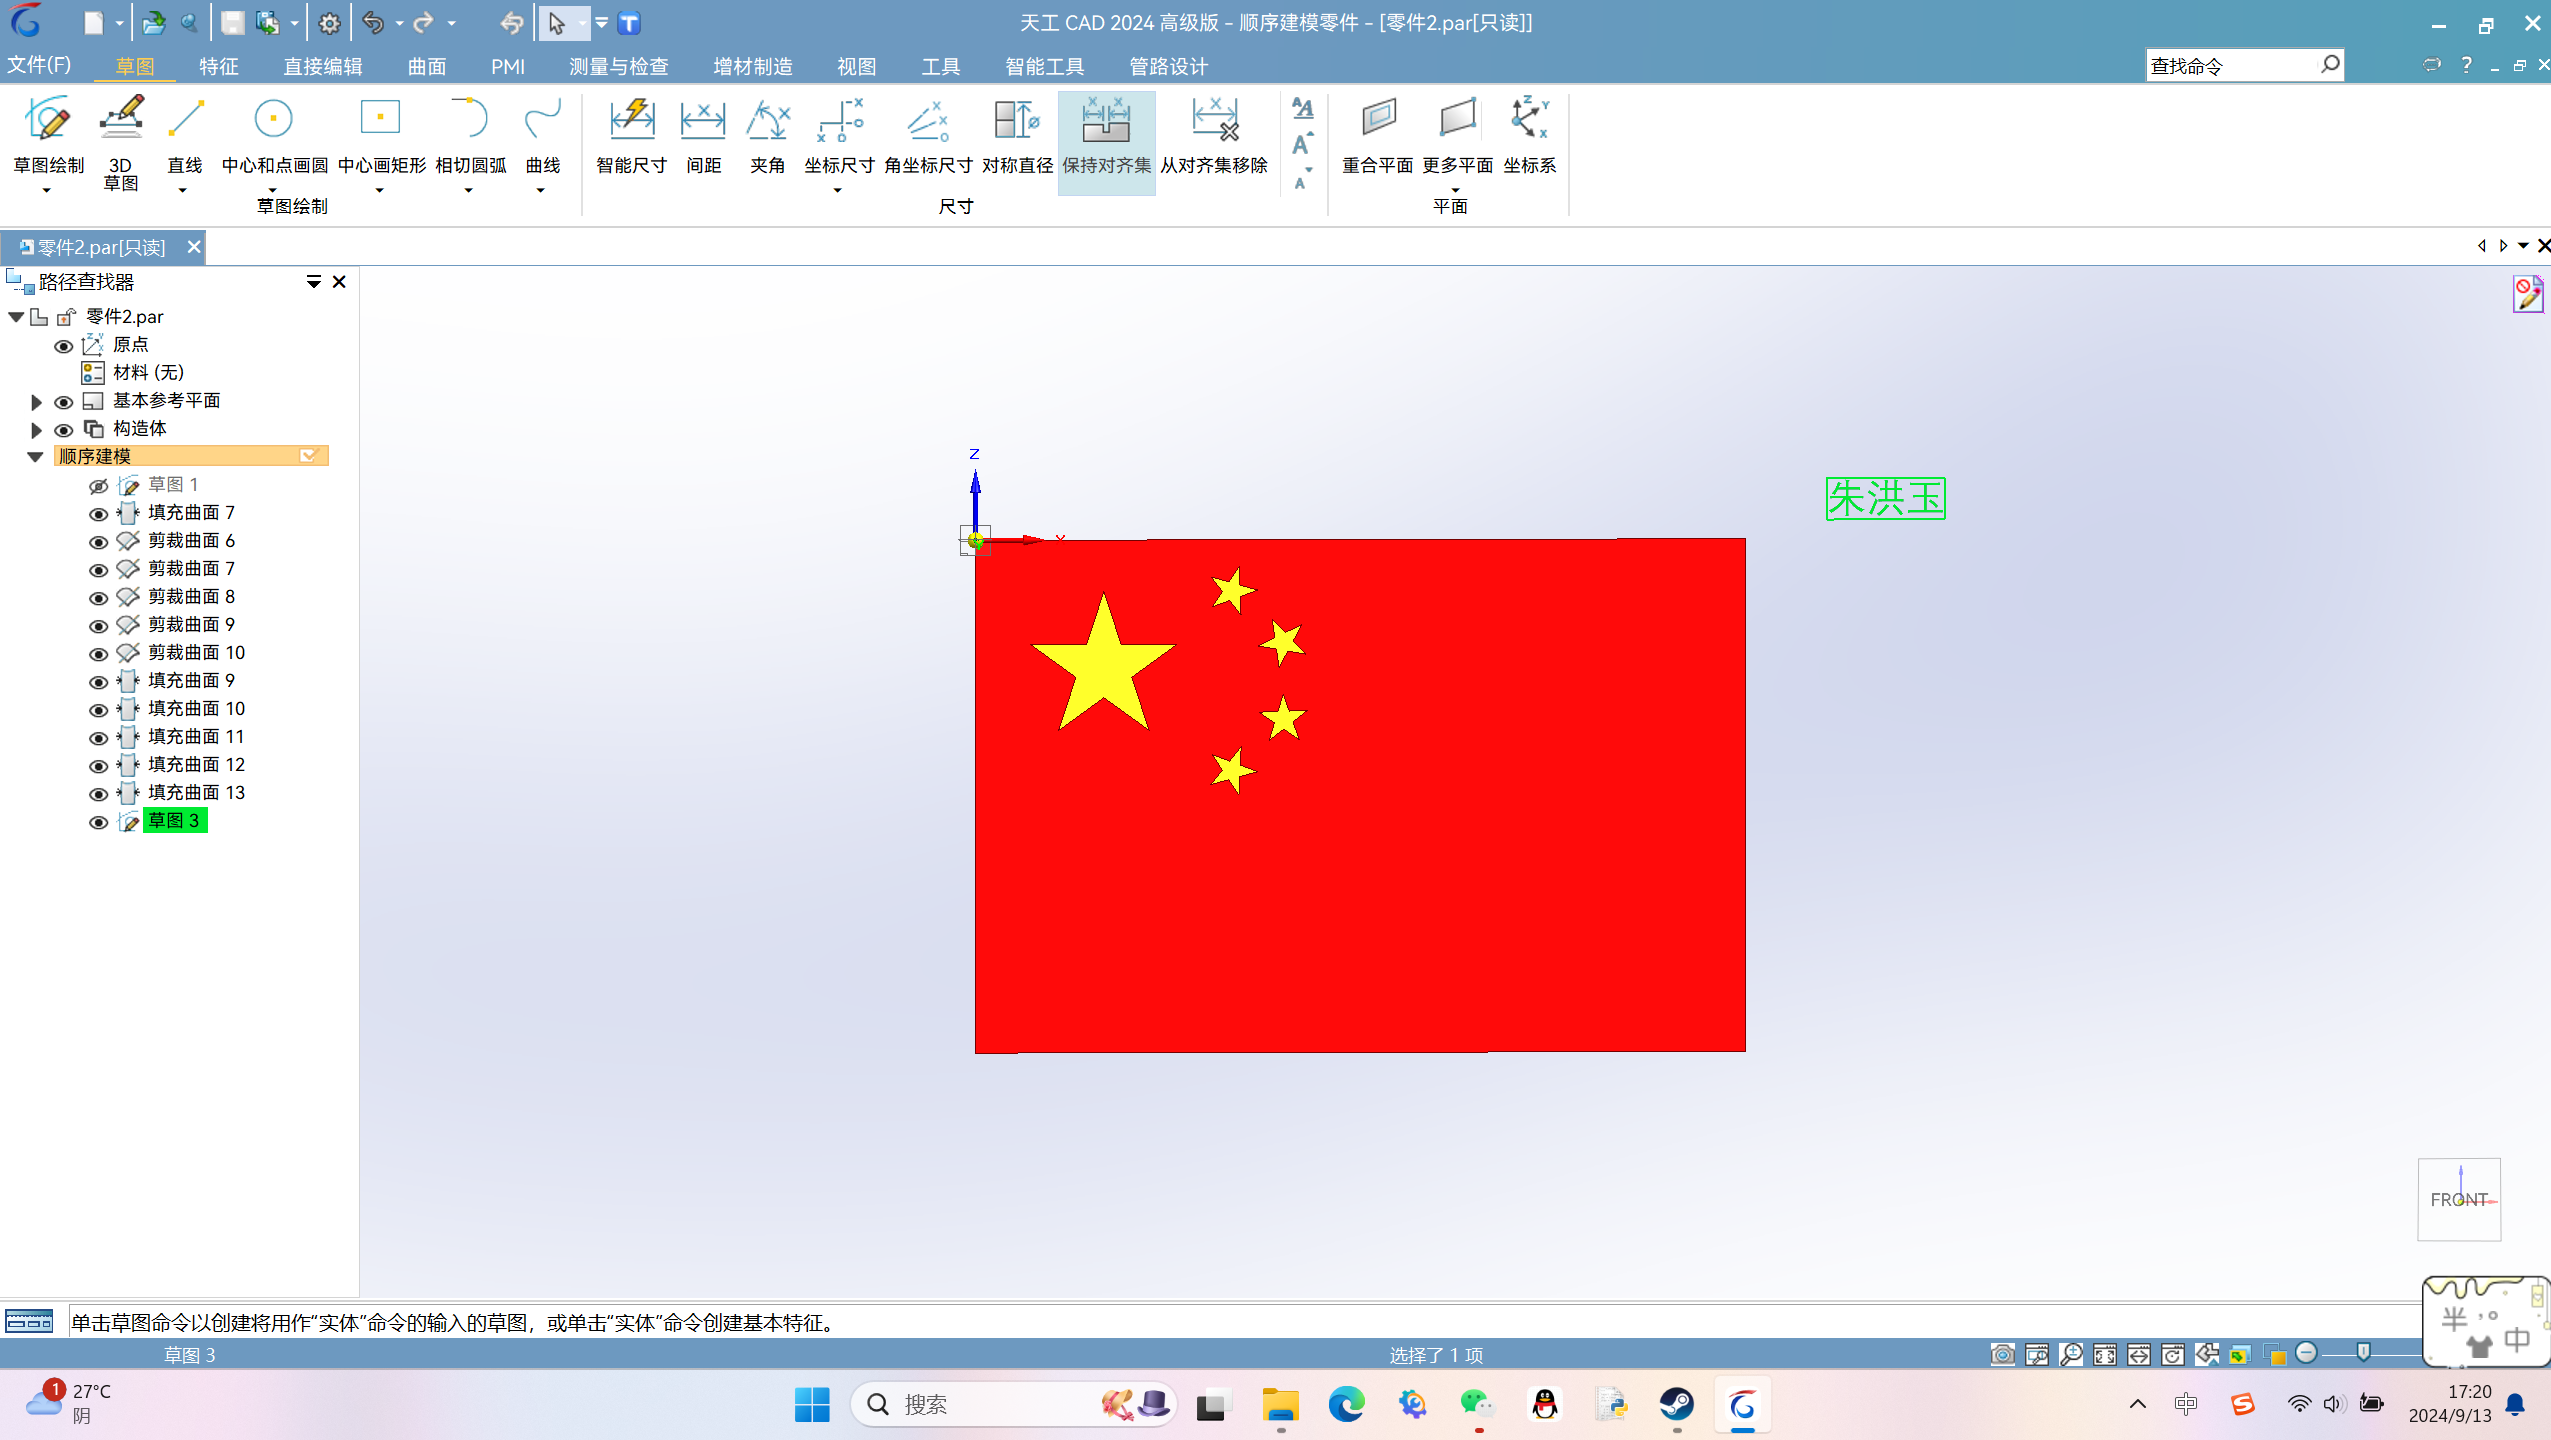Click the Windows Start button
This screenshot has height=1440, width=2551.
click(x=812, y=1405)
